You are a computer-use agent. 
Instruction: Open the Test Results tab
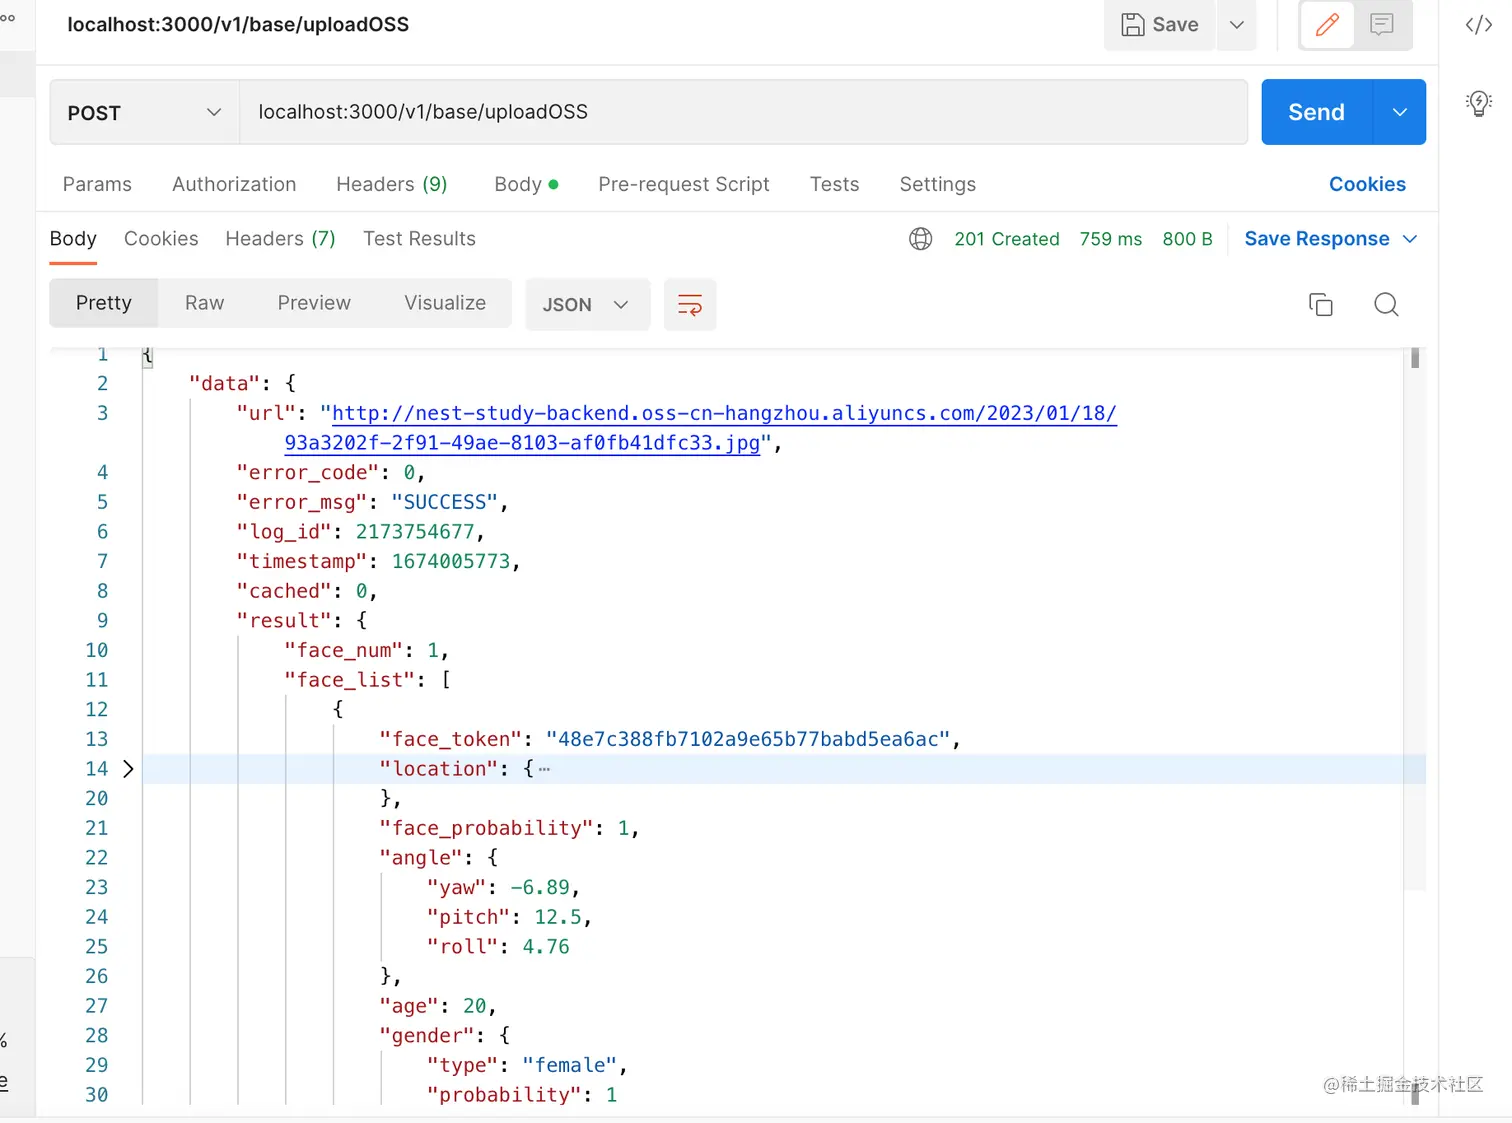point(419,239)
